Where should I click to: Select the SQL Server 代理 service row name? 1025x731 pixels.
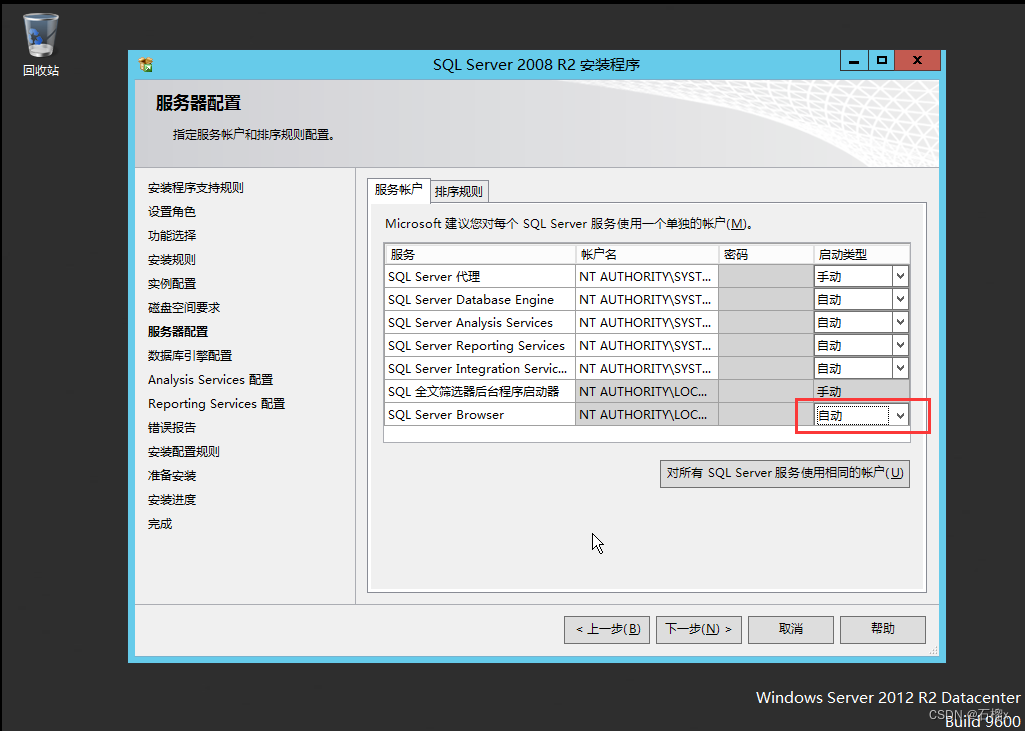[x=480, y=277]
